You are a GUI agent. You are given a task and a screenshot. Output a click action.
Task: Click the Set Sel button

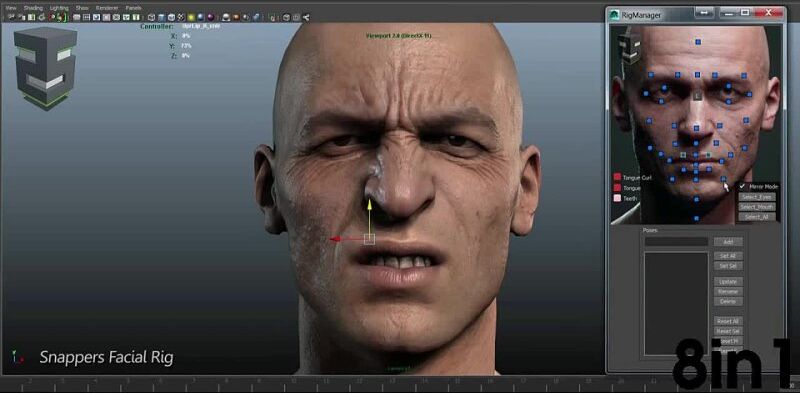[728, 266]
